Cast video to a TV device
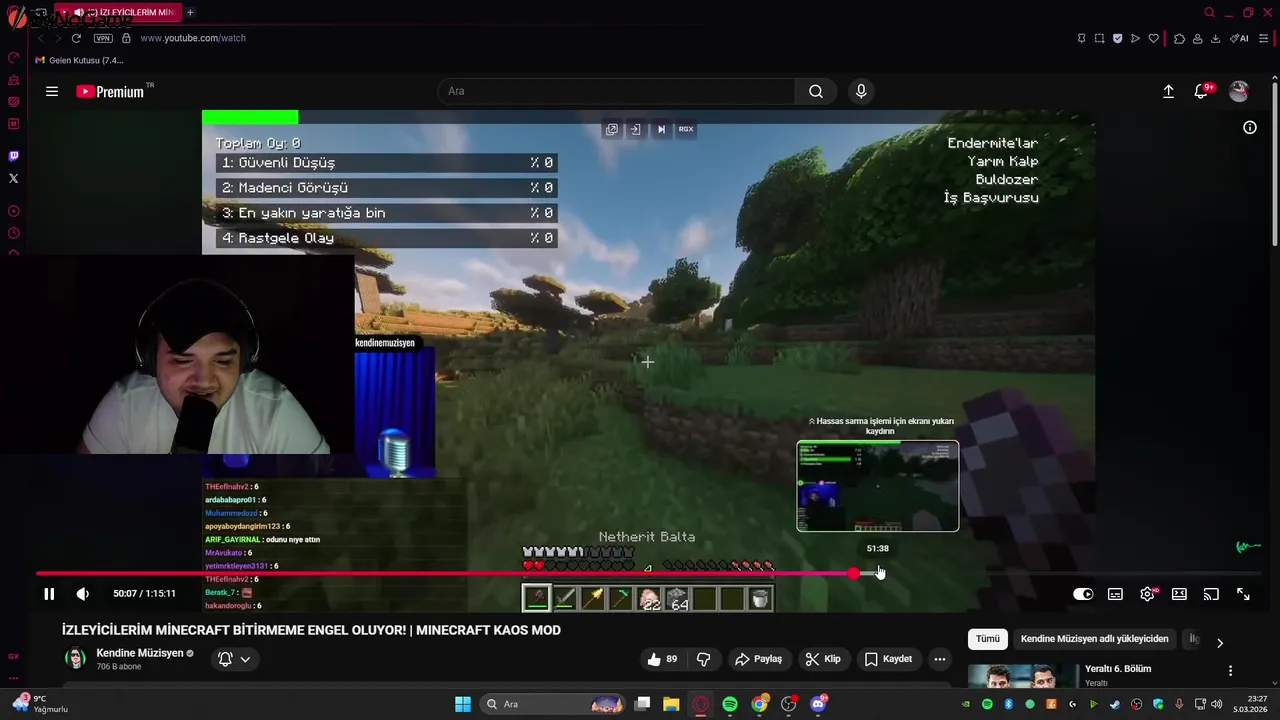Image resolution: width=1280 pixels, height=720 pixels. 1211,594
